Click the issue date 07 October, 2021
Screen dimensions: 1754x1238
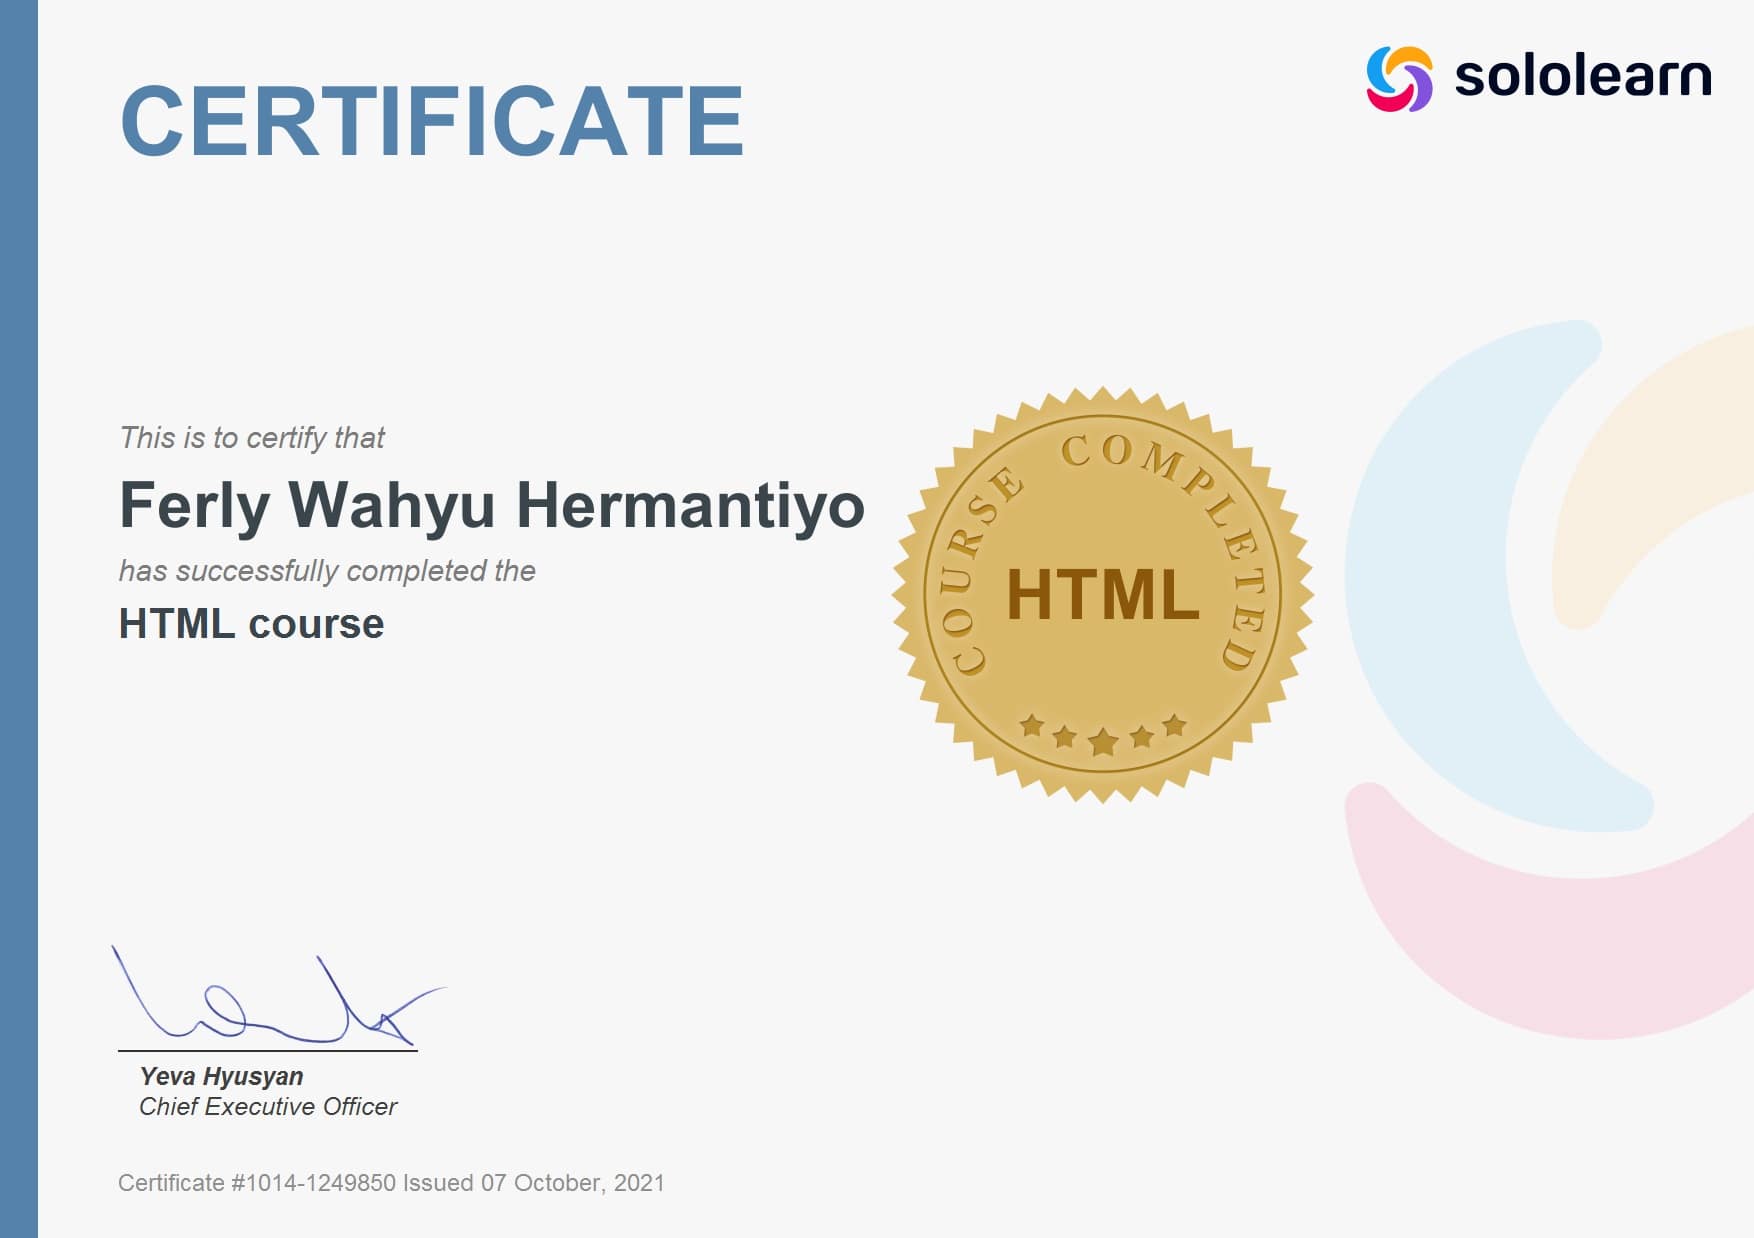coord(572,1183)
